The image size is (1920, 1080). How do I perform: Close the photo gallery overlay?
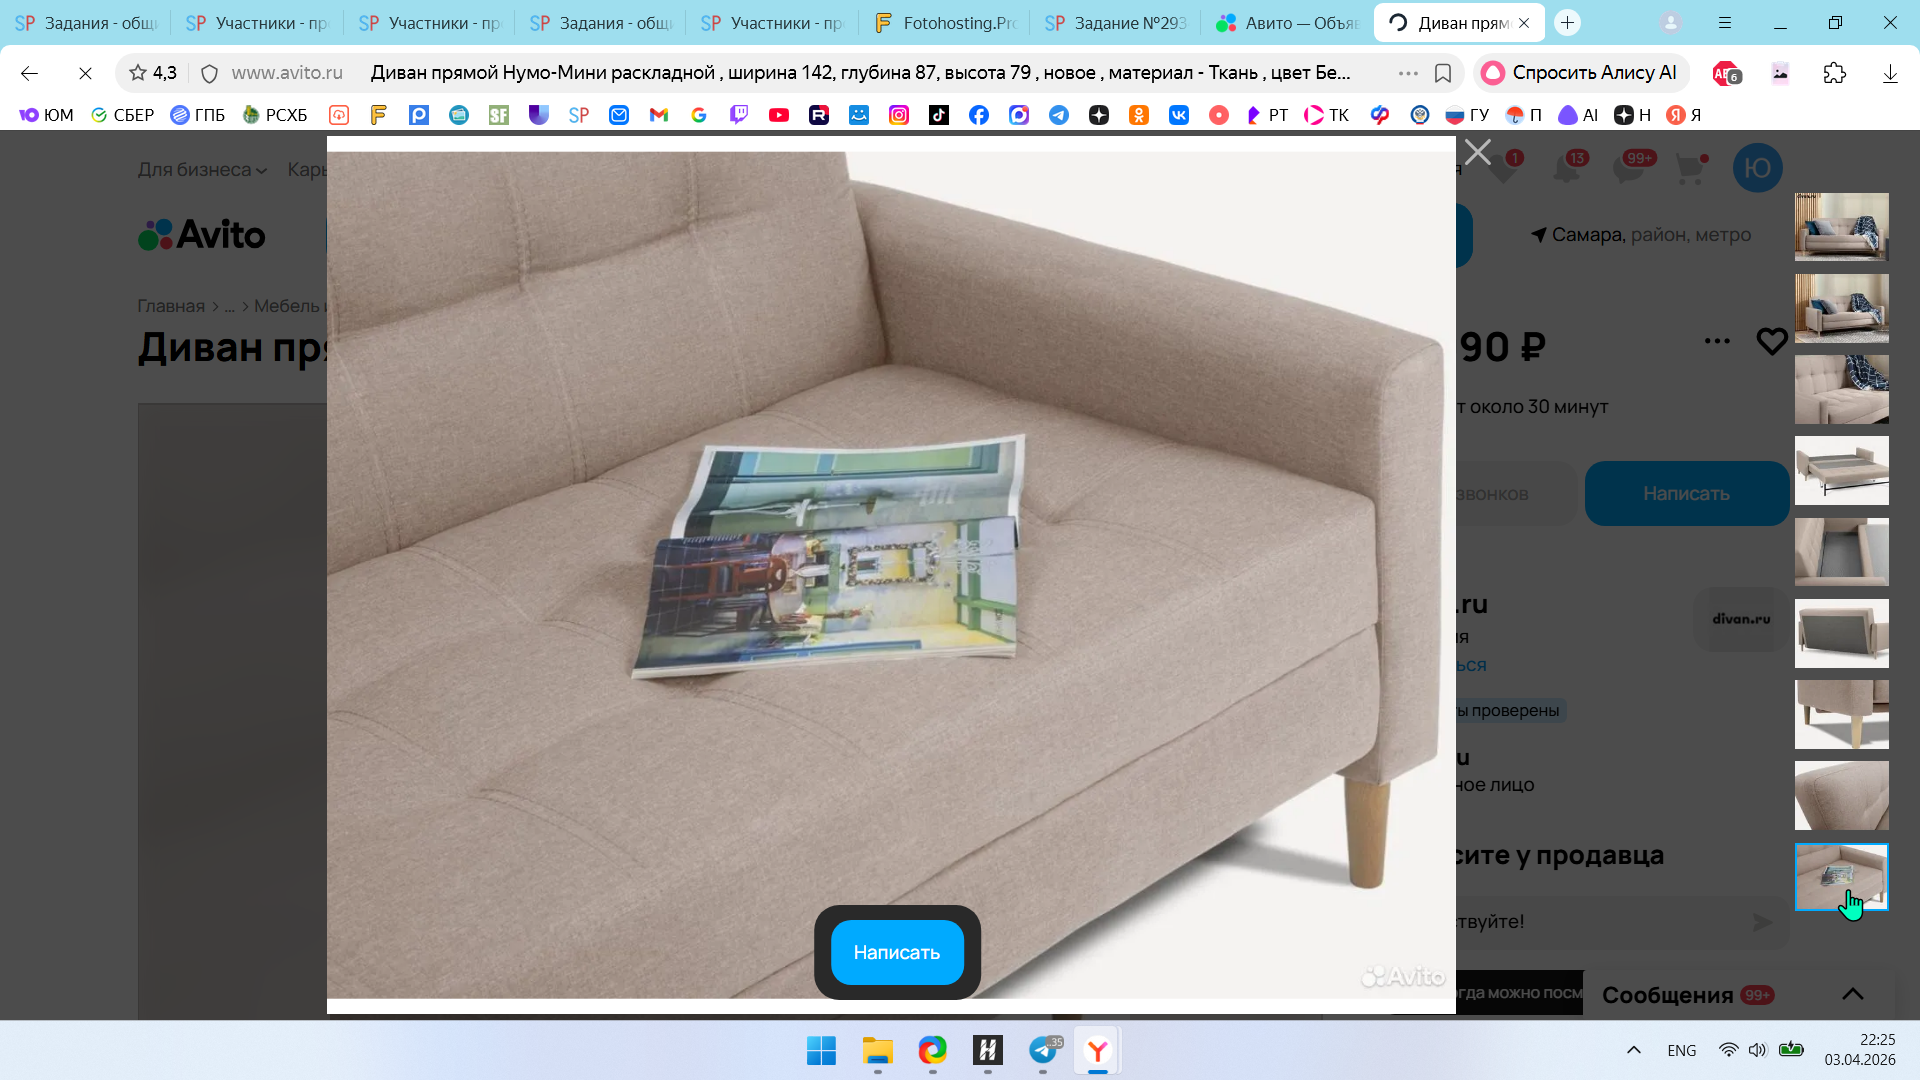pyautogui.click(x=1477, y=152)
